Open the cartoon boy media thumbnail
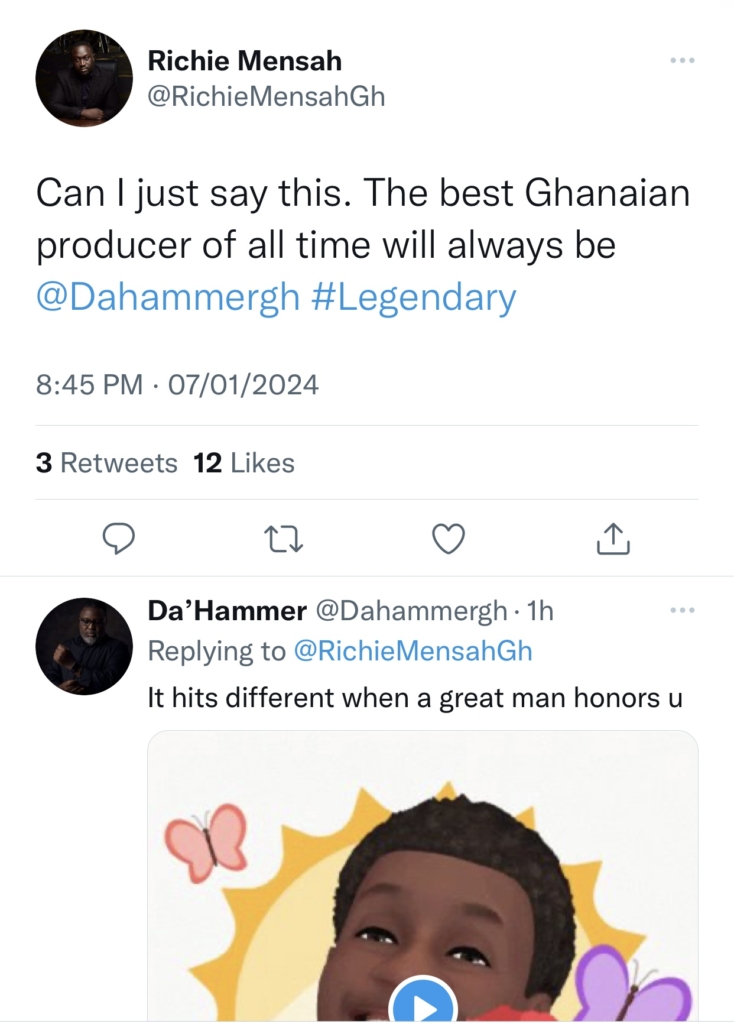This screenshot has height=1024, width=734. click(423, 880)
